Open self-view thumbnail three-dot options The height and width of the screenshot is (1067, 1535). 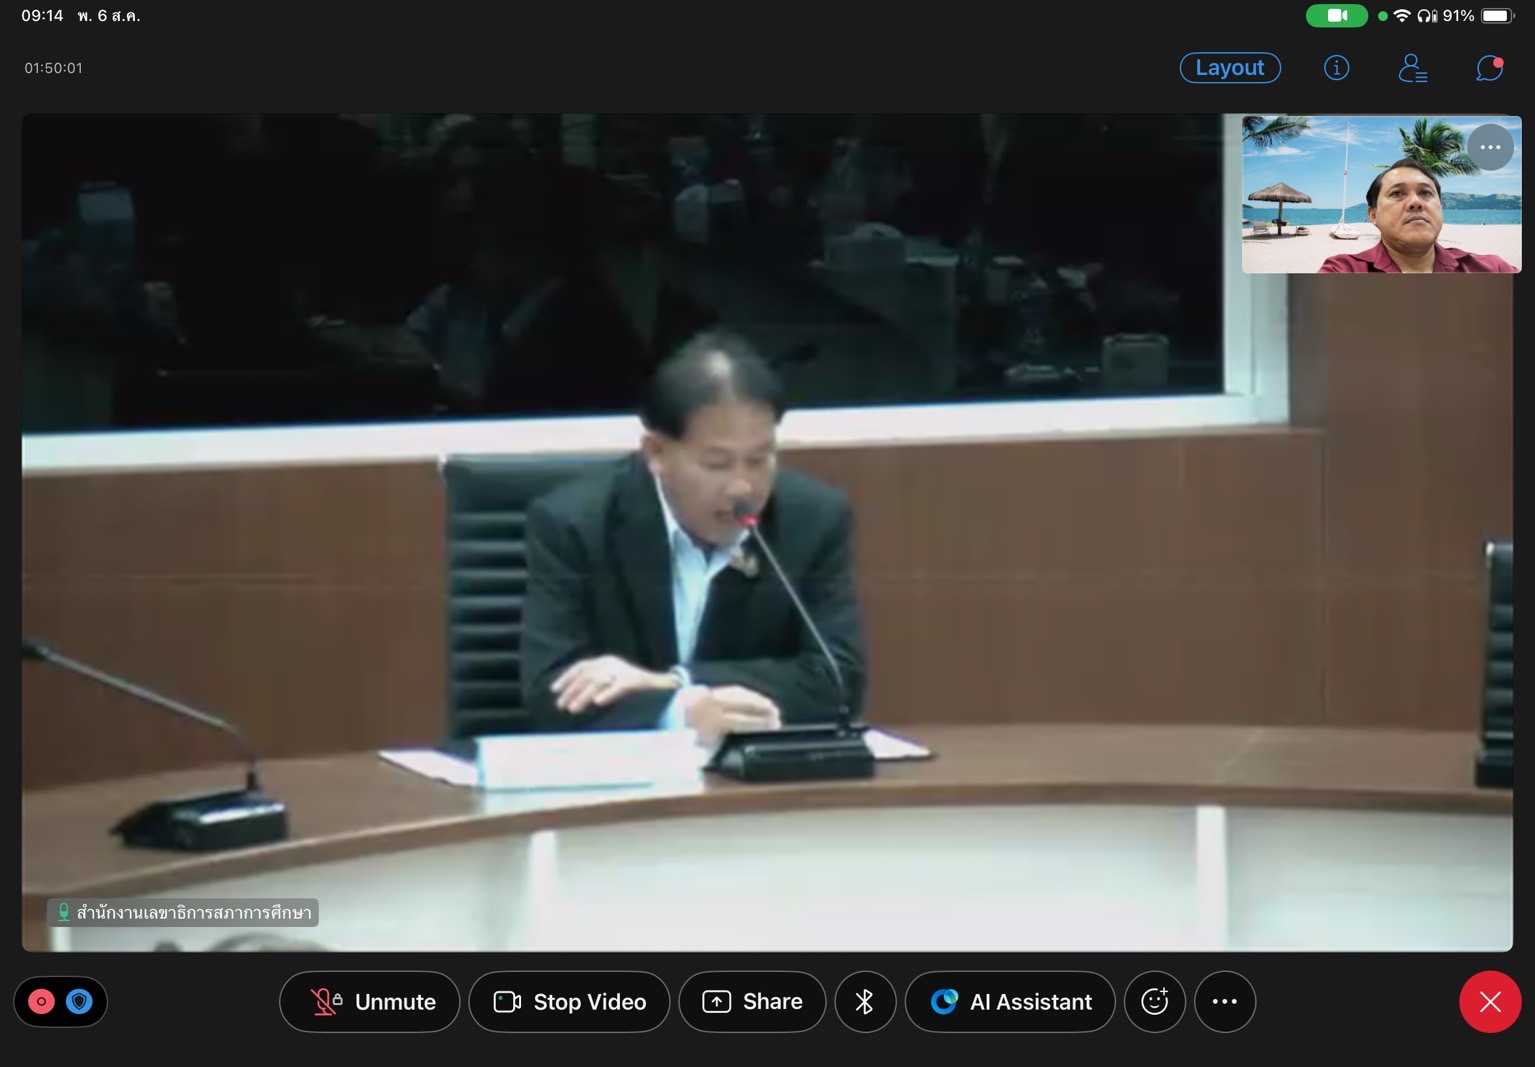[1490, 147]
